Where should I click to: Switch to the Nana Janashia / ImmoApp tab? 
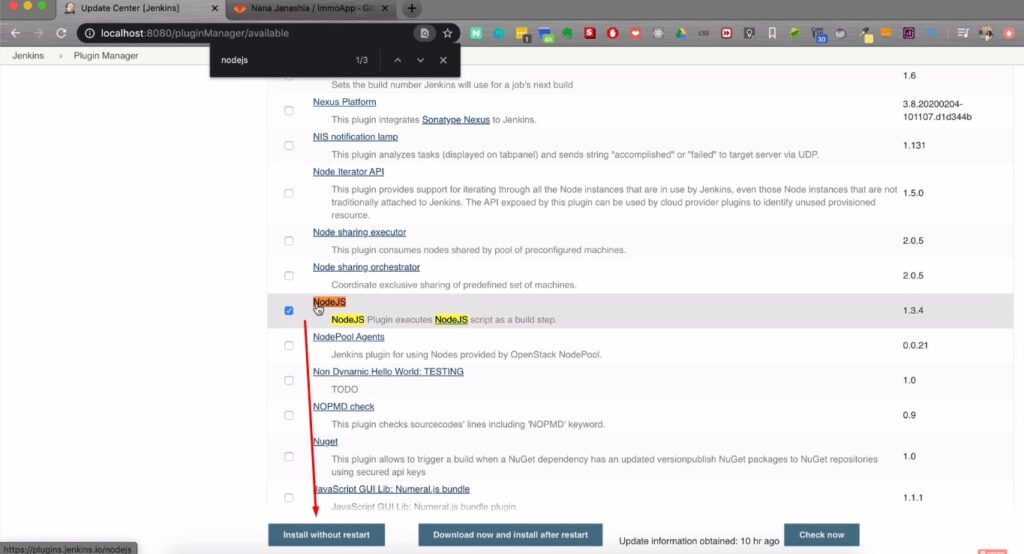pos(312,8)
